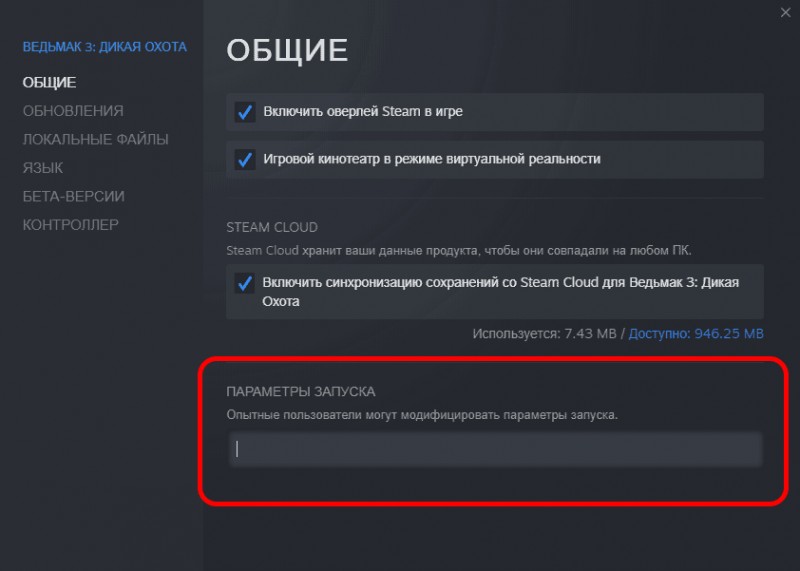Open the ЯЗЫК settings section
The image size is (800, 571).
click(x=43, y=168)
